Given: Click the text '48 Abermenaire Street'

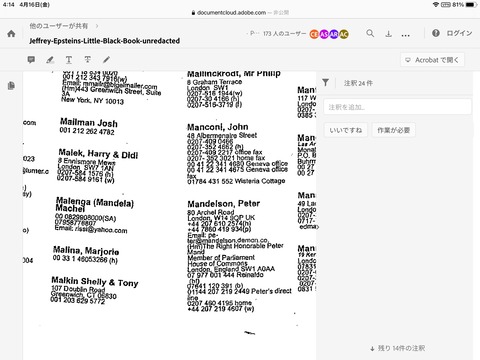Looking at the screenshot, I should [x=222, y=135].
